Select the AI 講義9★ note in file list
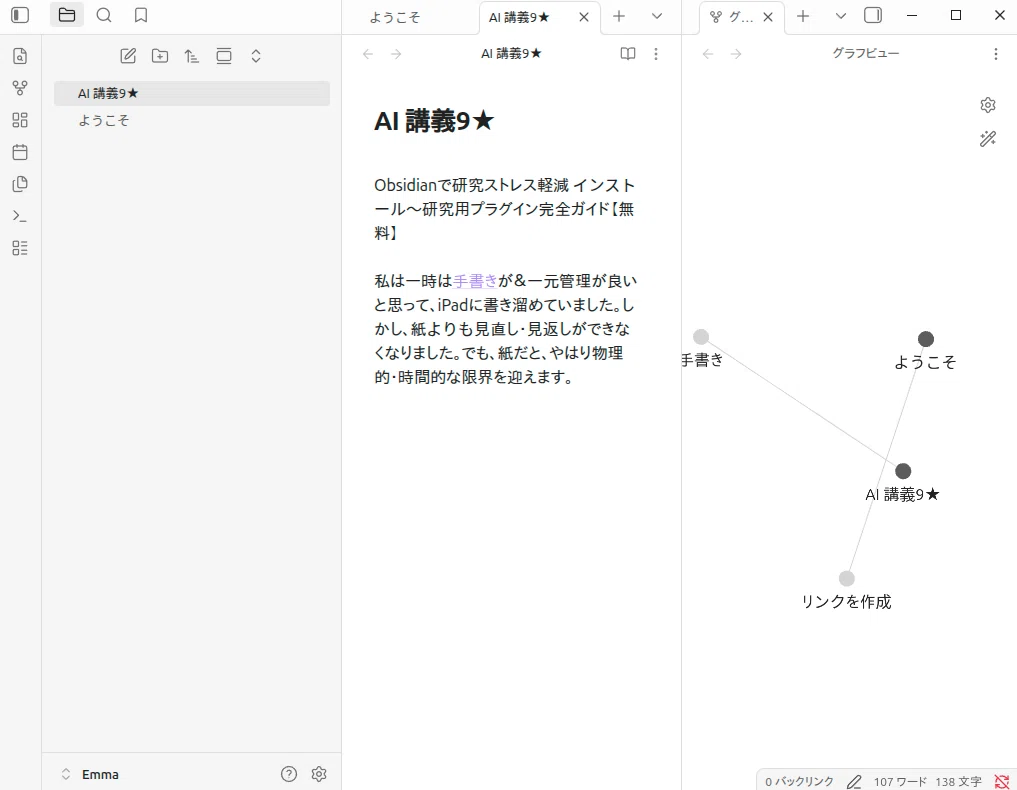Screen dimensions: 1017x790 click(x=192, y=93)
